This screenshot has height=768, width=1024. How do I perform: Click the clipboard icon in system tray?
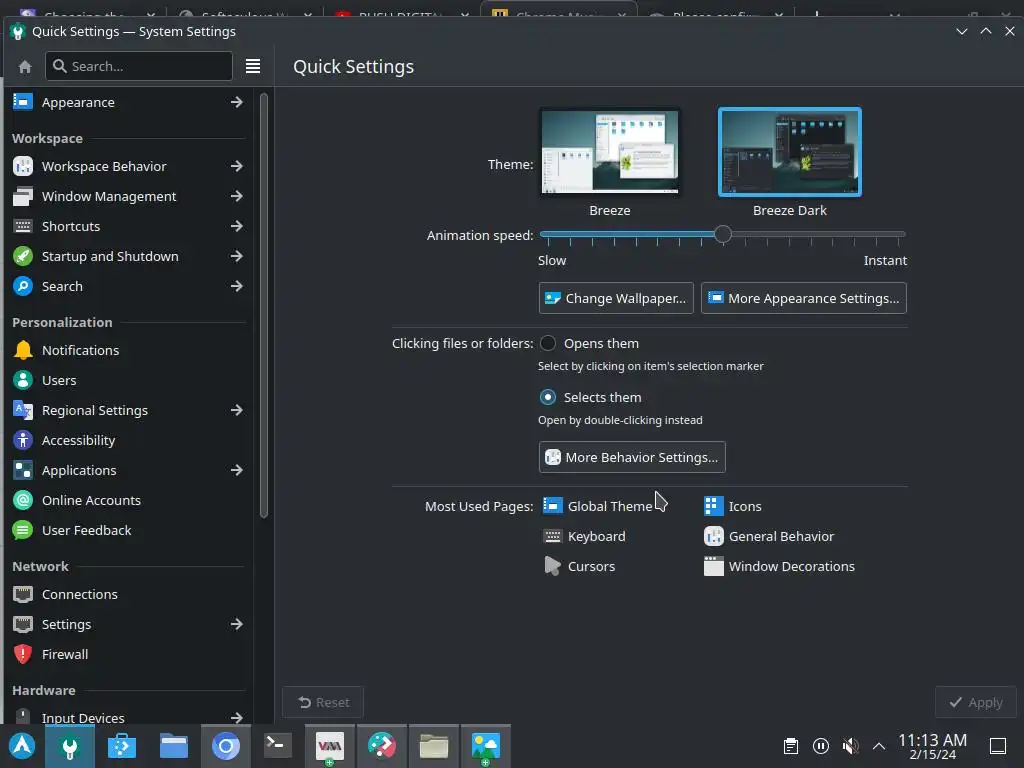[791, 746]
